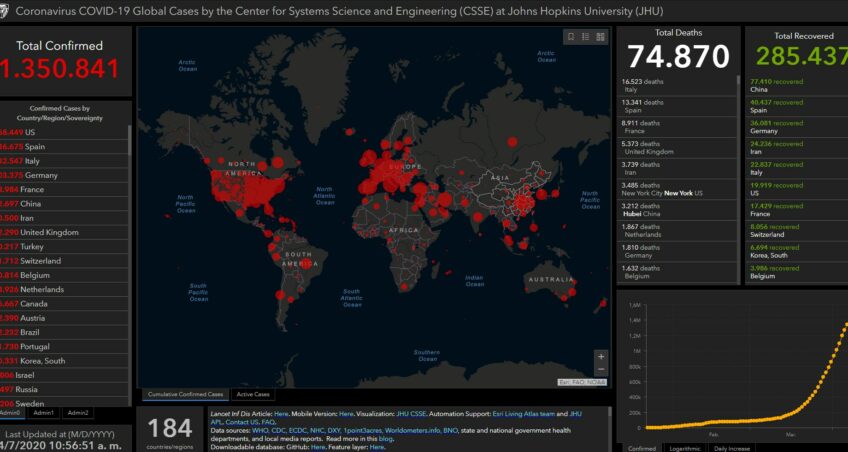This screenshot has width=848, height=452.
Task: Click the Esri, FAO, NOAA map attribution
Action: click(x=582, y=382)
